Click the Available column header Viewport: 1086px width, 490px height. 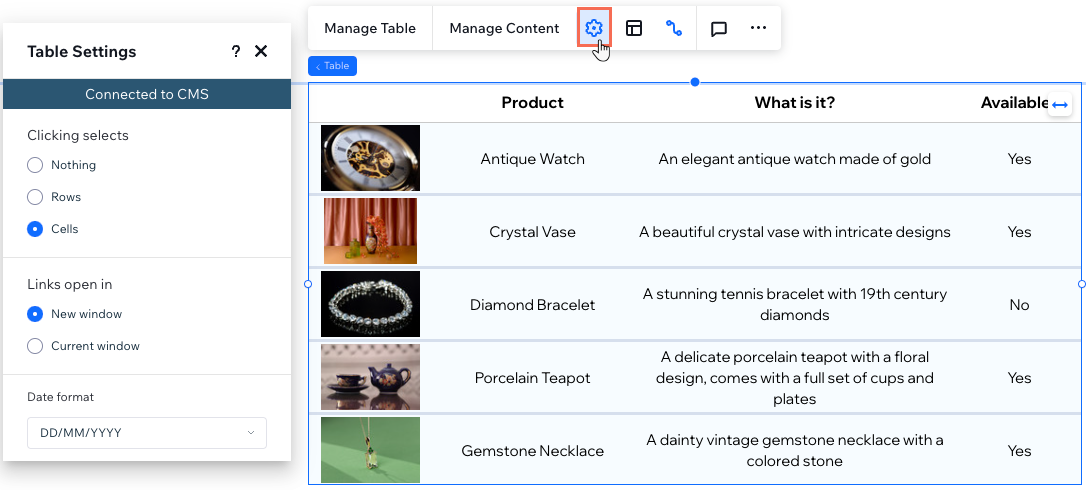point(1015,103)
